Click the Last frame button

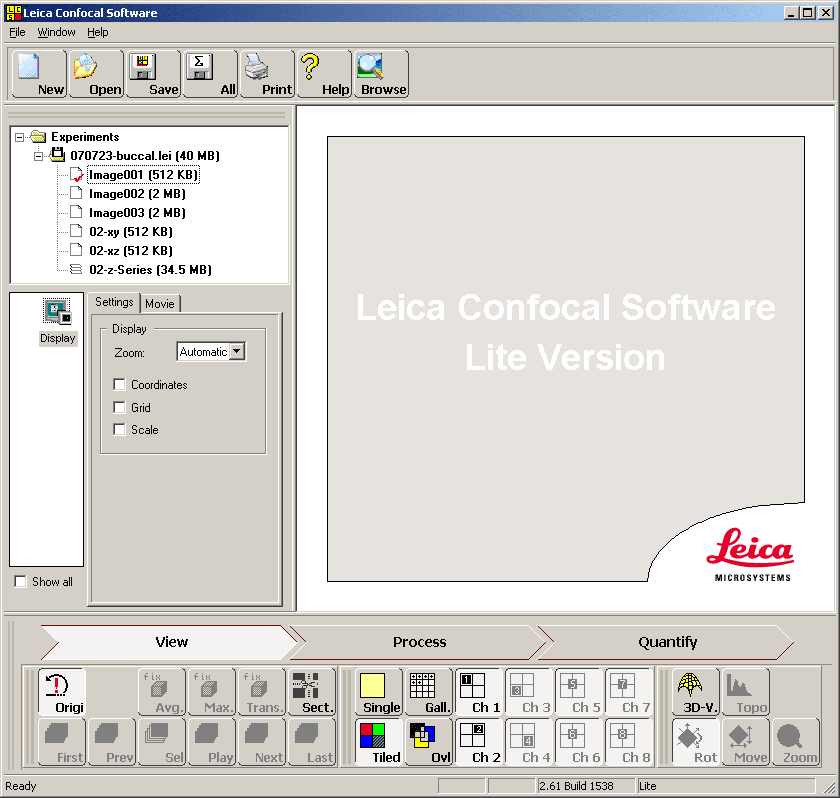pyautogui.click(x=312, y=742)
